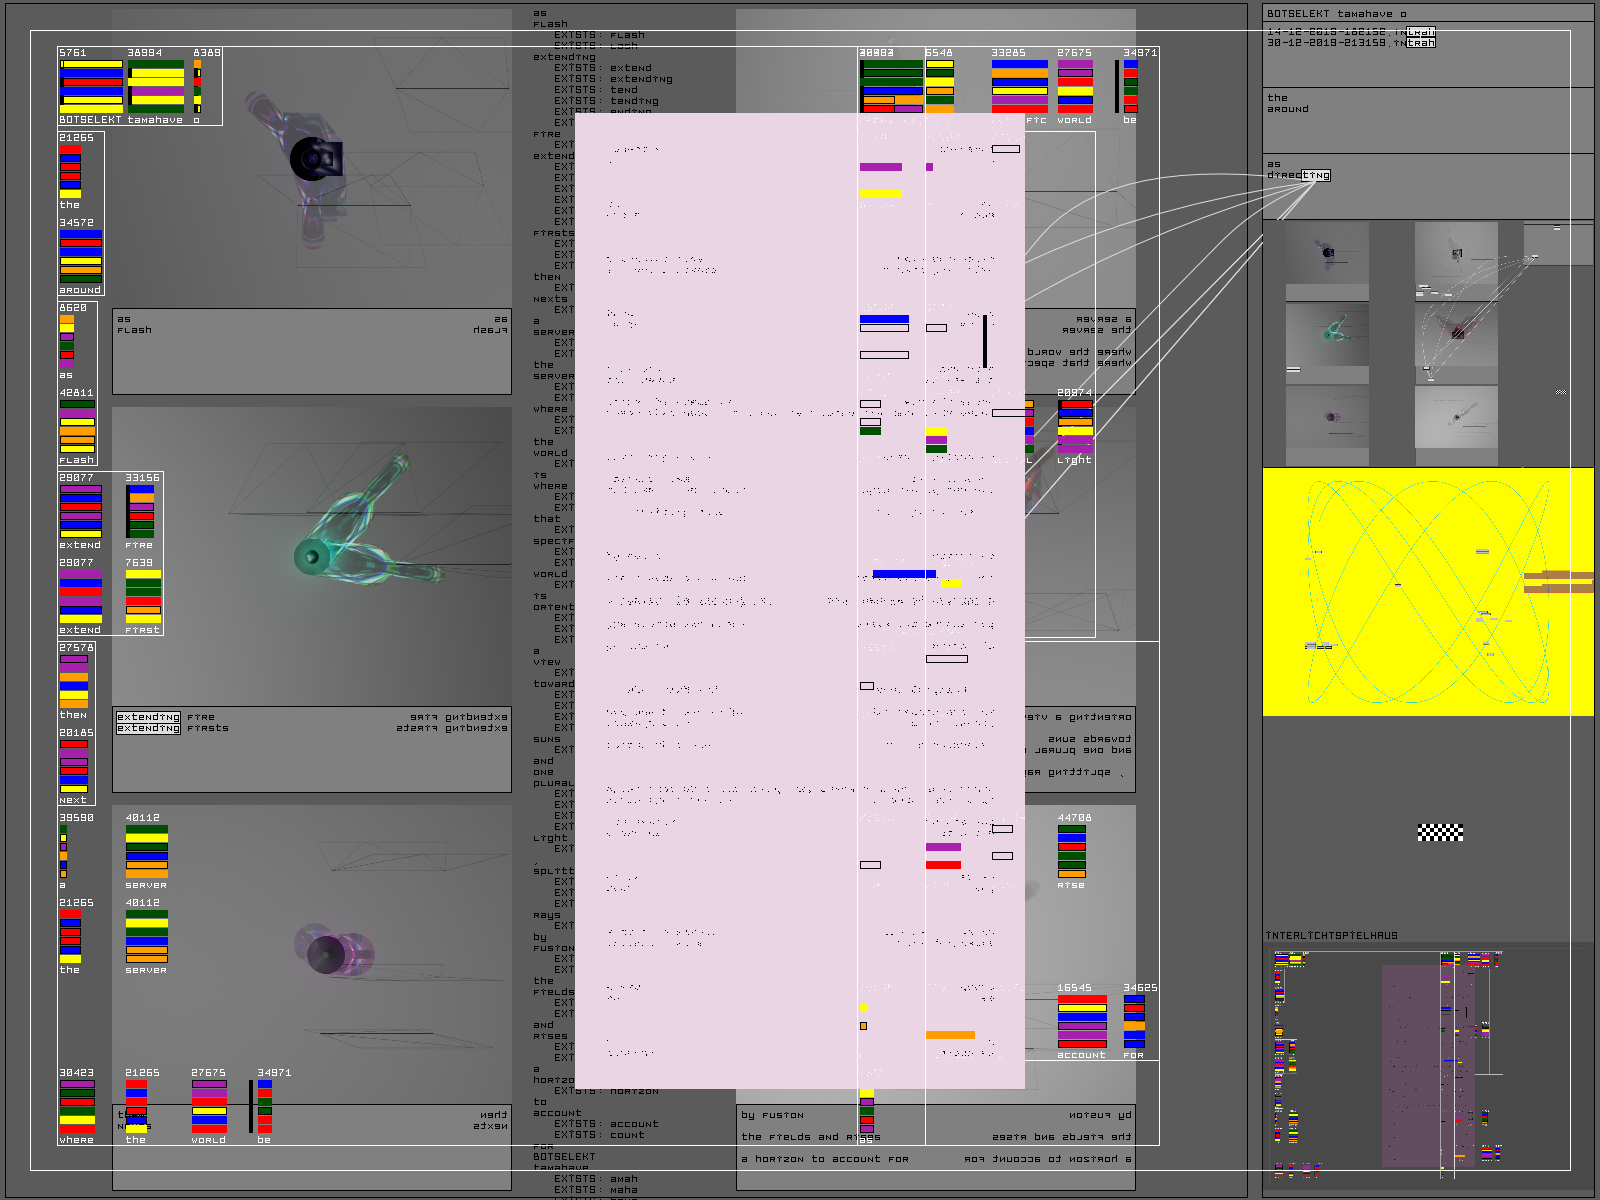Click the color bar stack labeled 'Light' numbered 20974
1600x1200 pixels.
tap(1075, 427)
